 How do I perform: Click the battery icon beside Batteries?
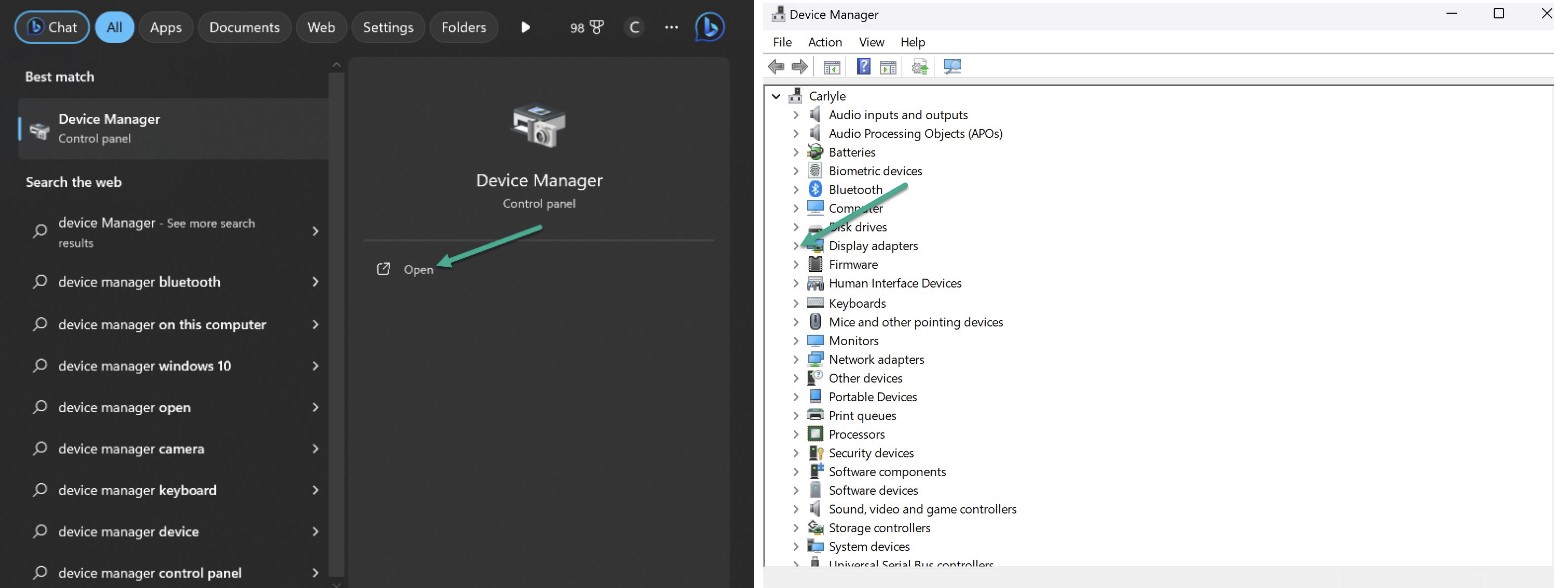coord(815,152)
